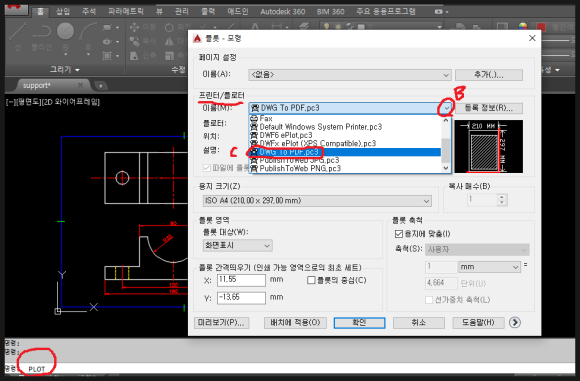
Task: Toggle the layer on/off lightbulb icon
Action: [x=327, y=27]
